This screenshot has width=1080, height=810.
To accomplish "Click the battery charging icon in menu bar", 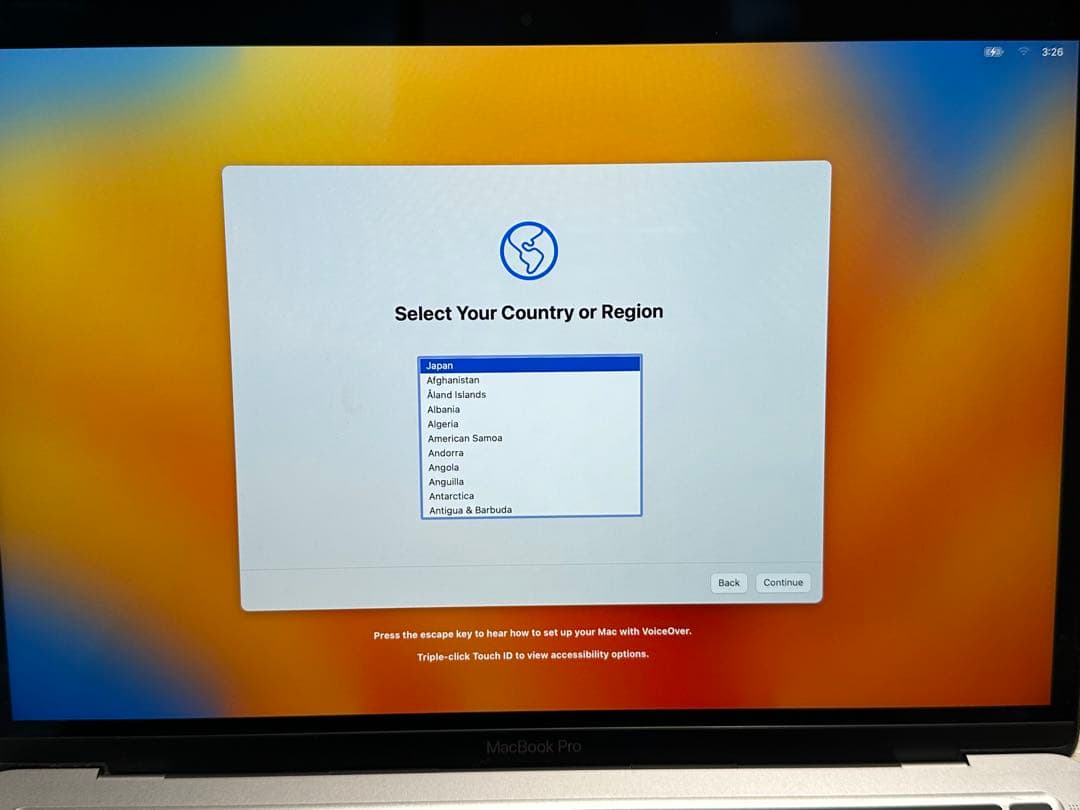I will click(991, 52).
